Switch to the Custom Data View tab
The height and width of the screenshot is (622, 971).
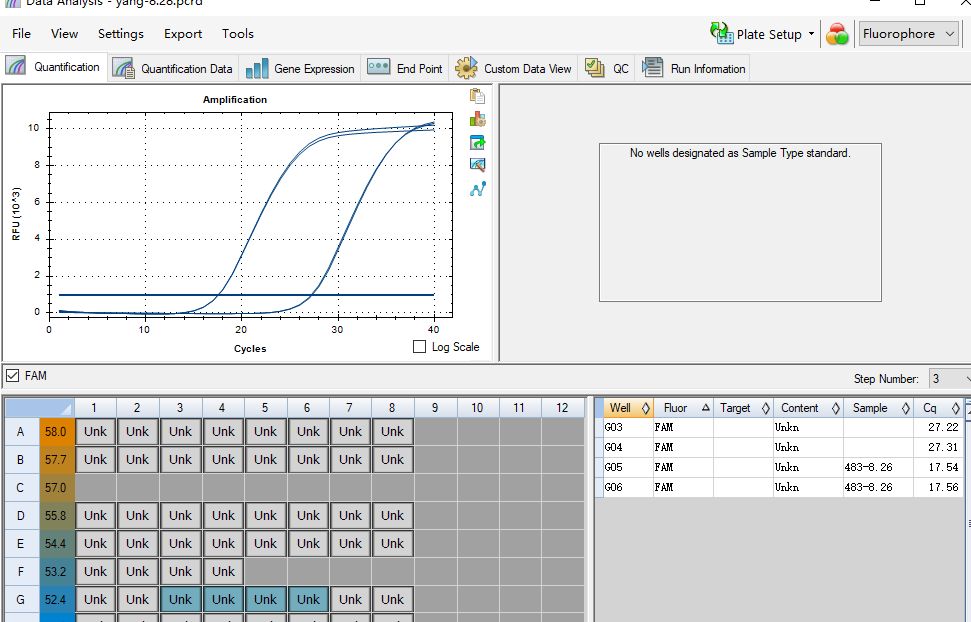pos(513,68)
